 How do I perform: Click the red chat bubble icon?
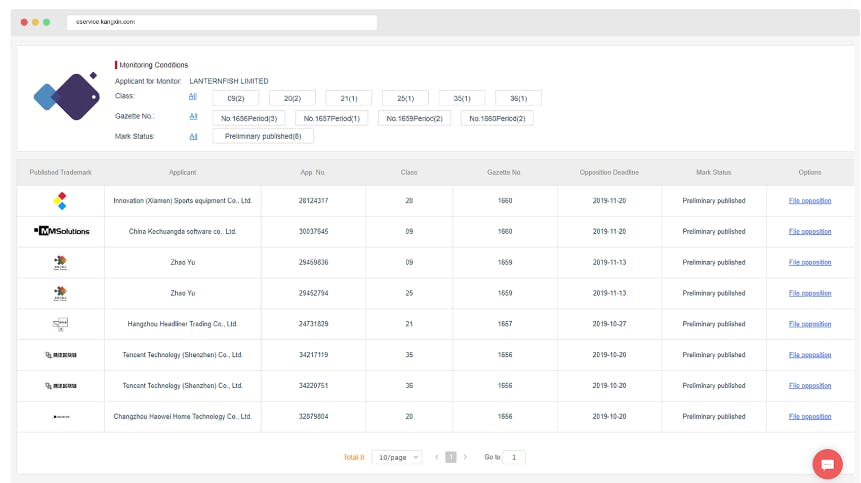coord(827,464)
